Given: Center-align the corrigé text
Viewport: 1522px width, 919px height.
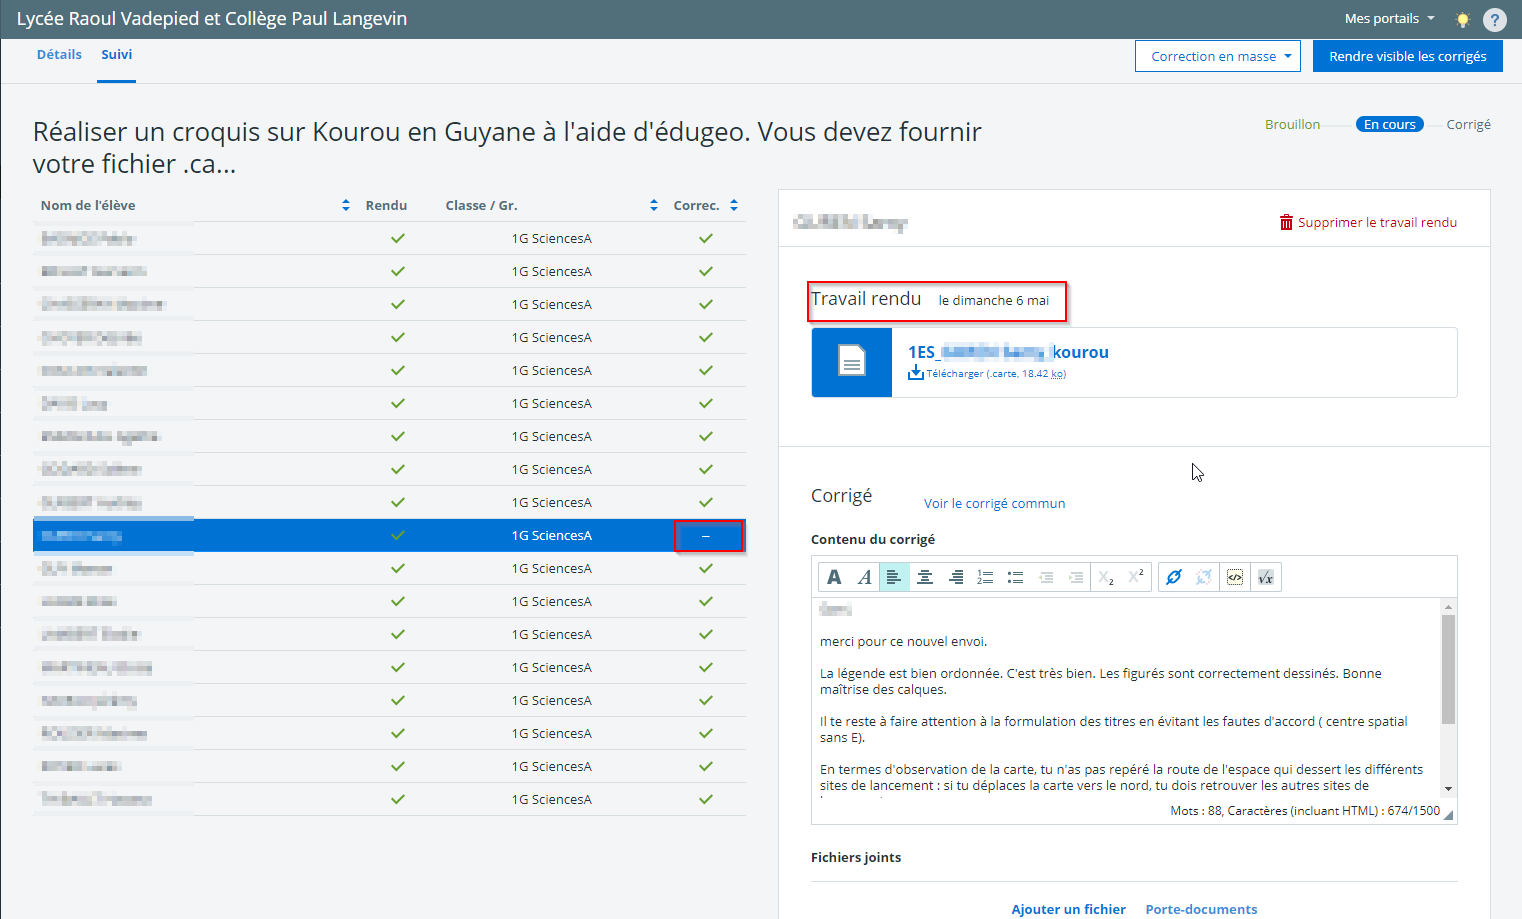Looking at the screenshot, I should point(925,577).
